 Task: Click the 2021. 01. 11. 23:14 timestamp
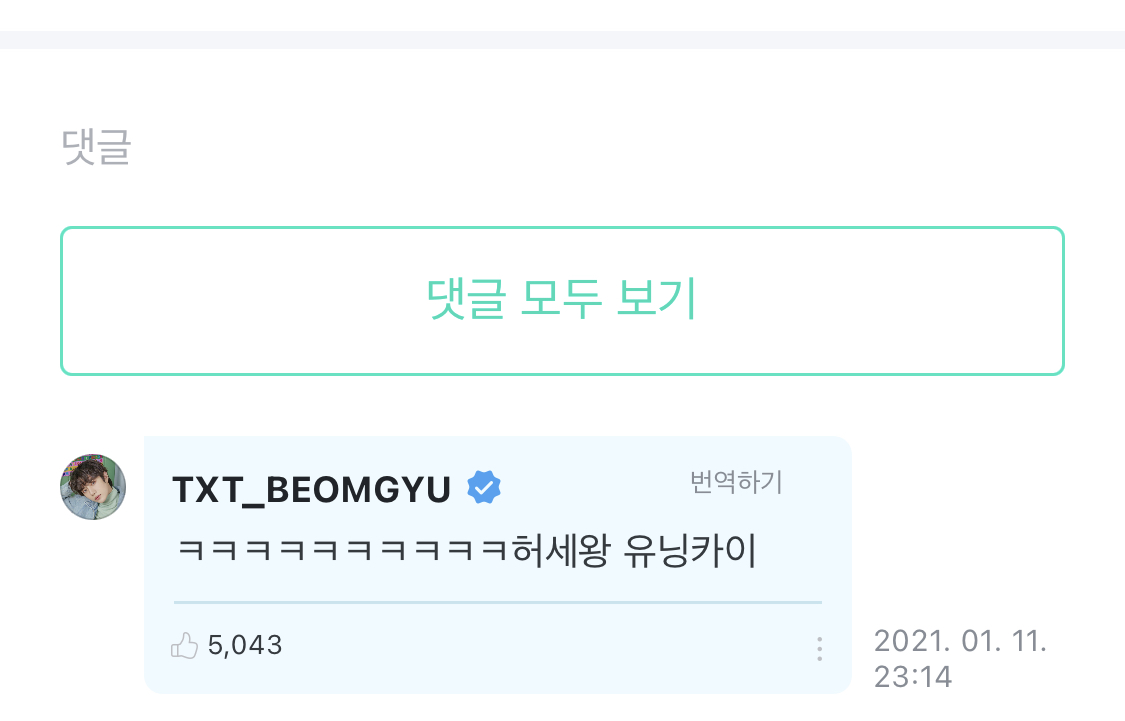960,659
